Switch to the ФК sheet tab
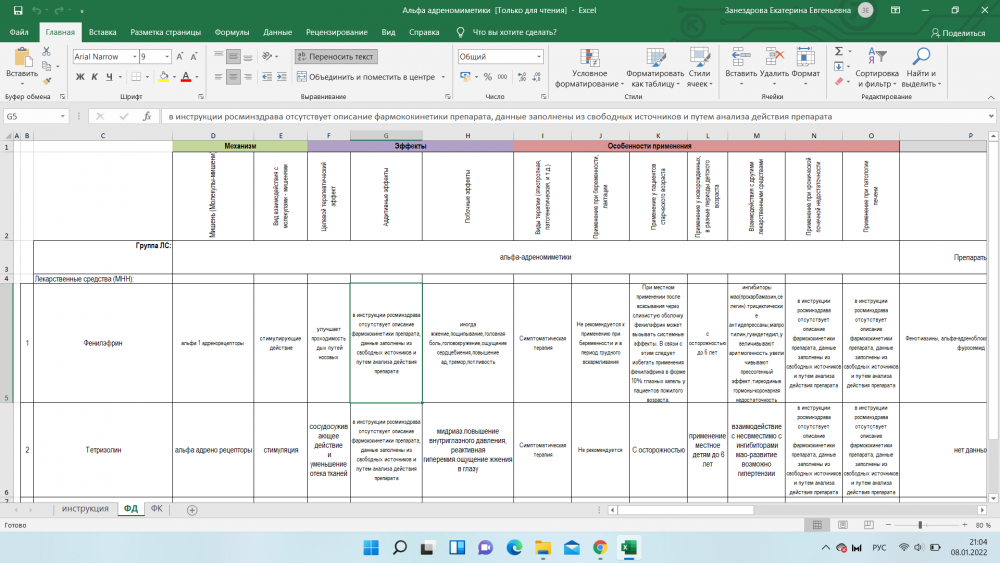 (x=156, y=509)
